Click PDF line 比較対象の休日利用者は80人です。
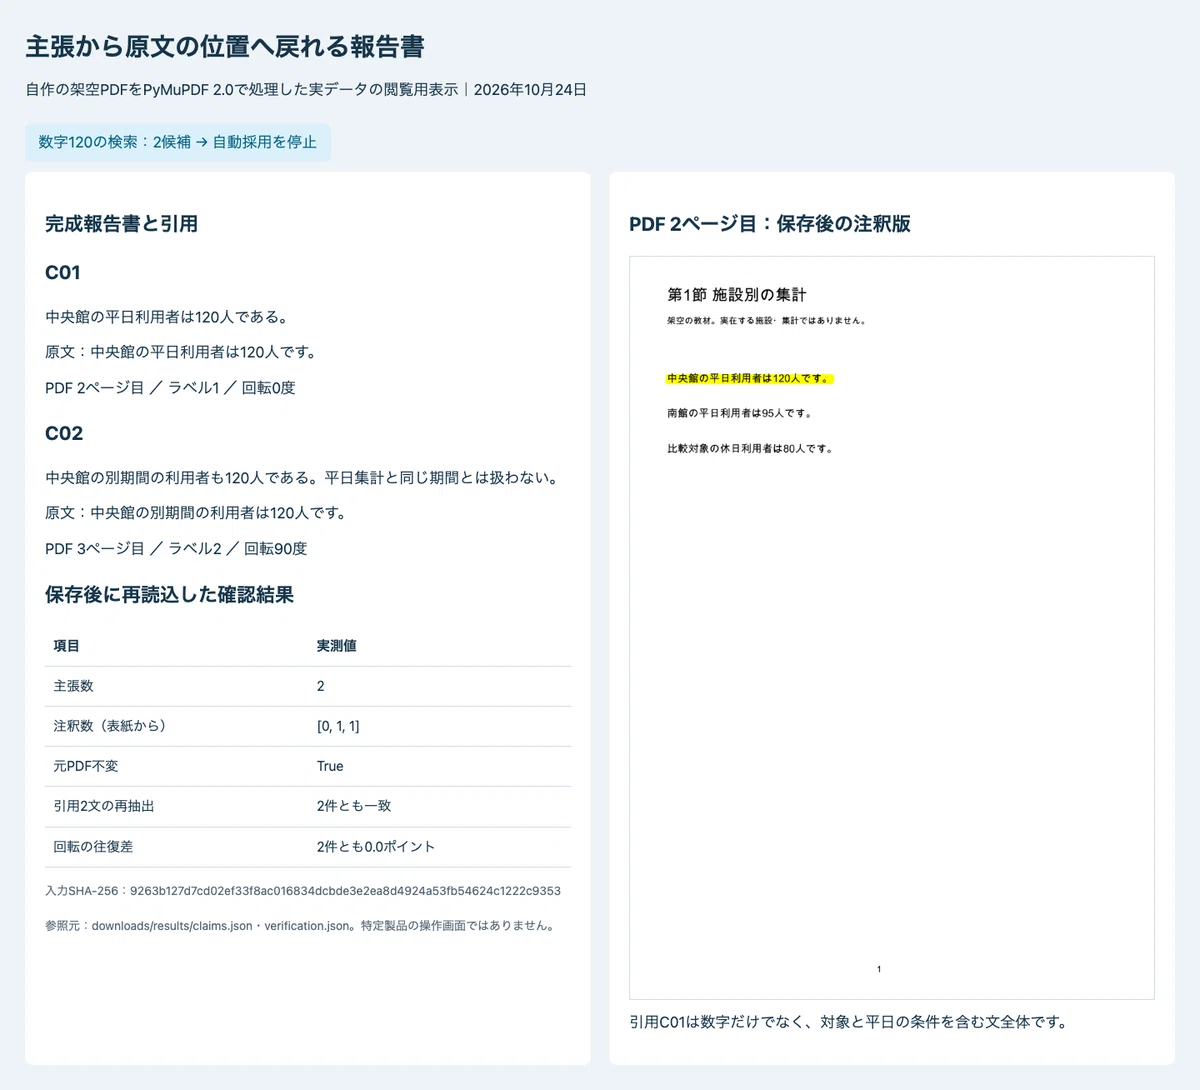Viewport: 1200px width, 1090px height. tap(750, 449)
